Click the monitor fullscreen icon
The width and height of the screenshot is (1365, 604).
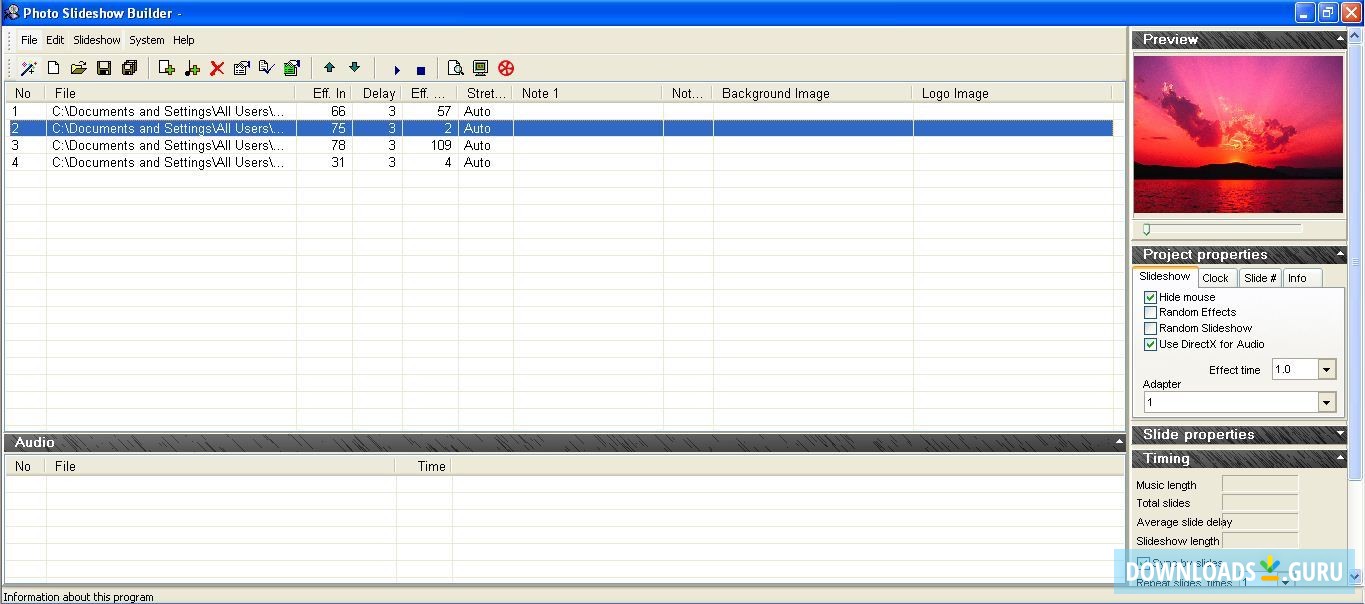click(480, 68)
